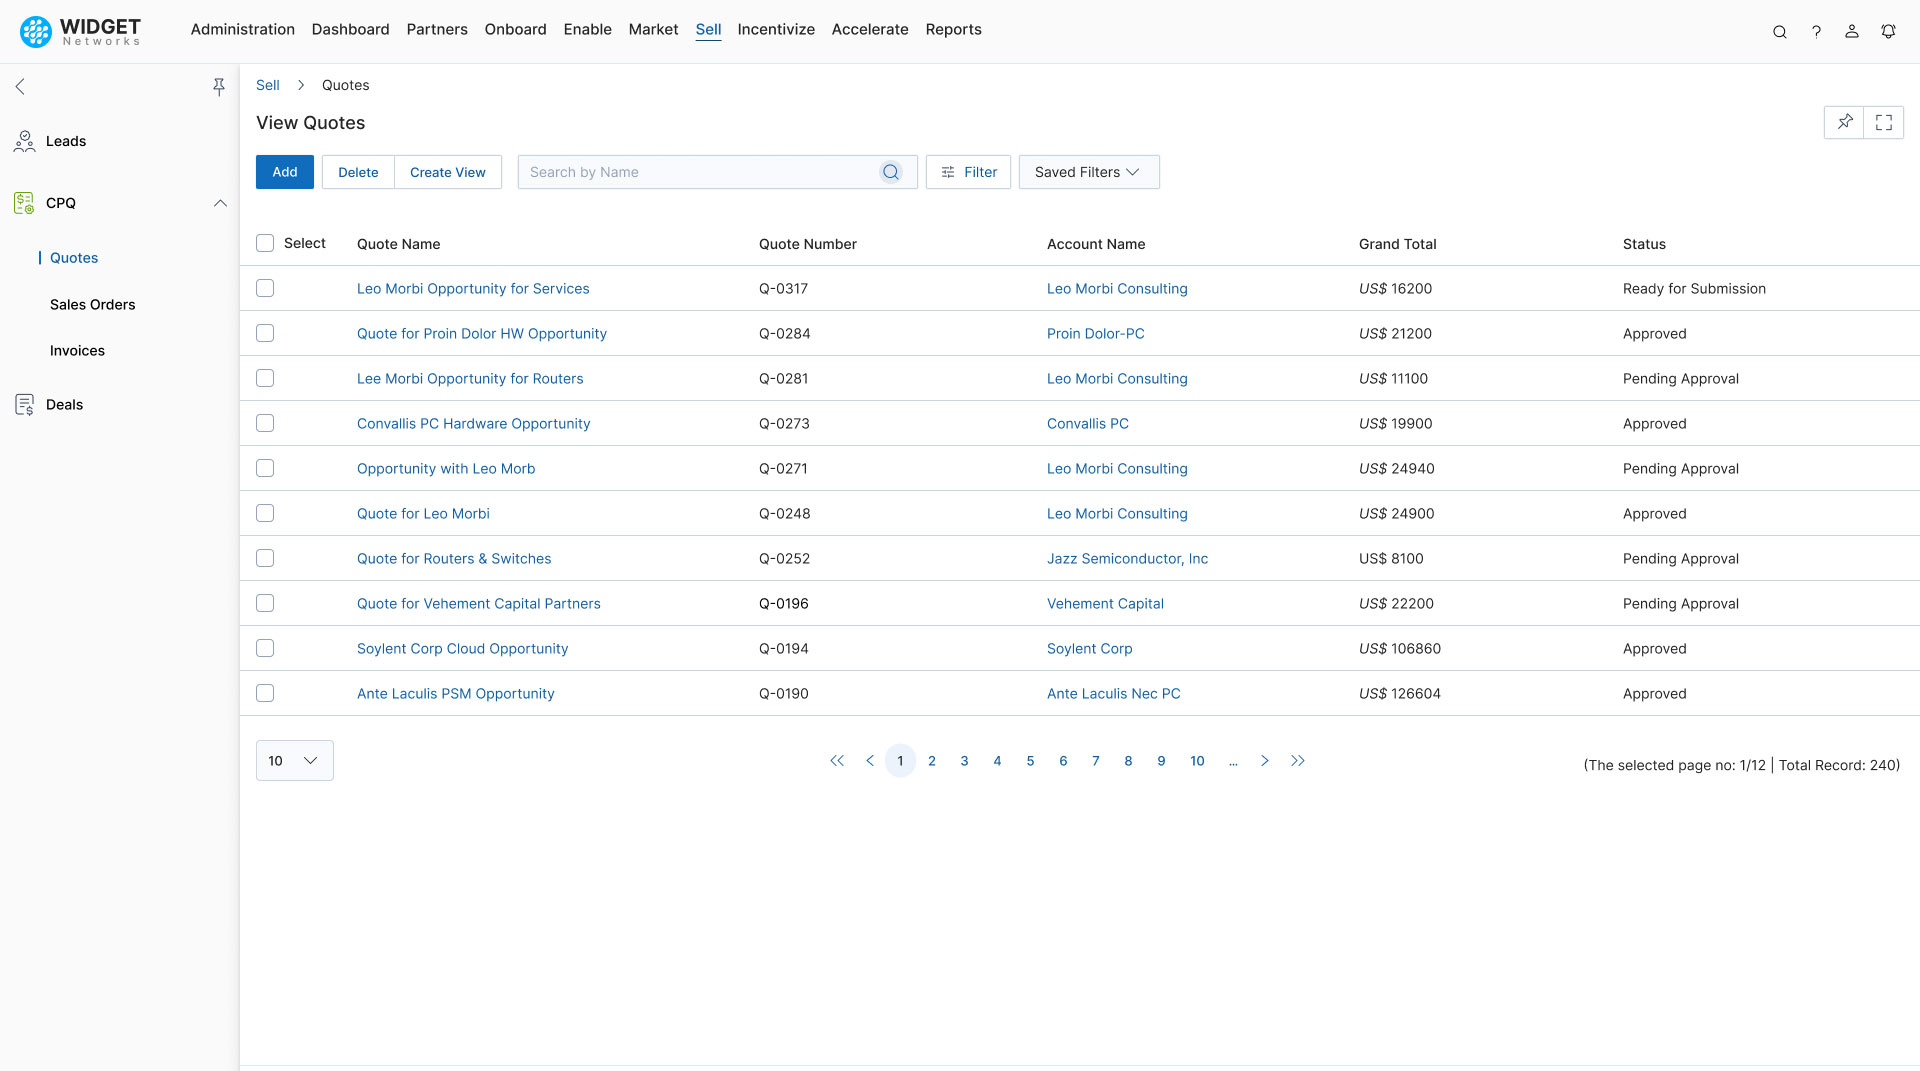
Task: Open the page size dropdown showing 10
Action: (x=295, y=761)
